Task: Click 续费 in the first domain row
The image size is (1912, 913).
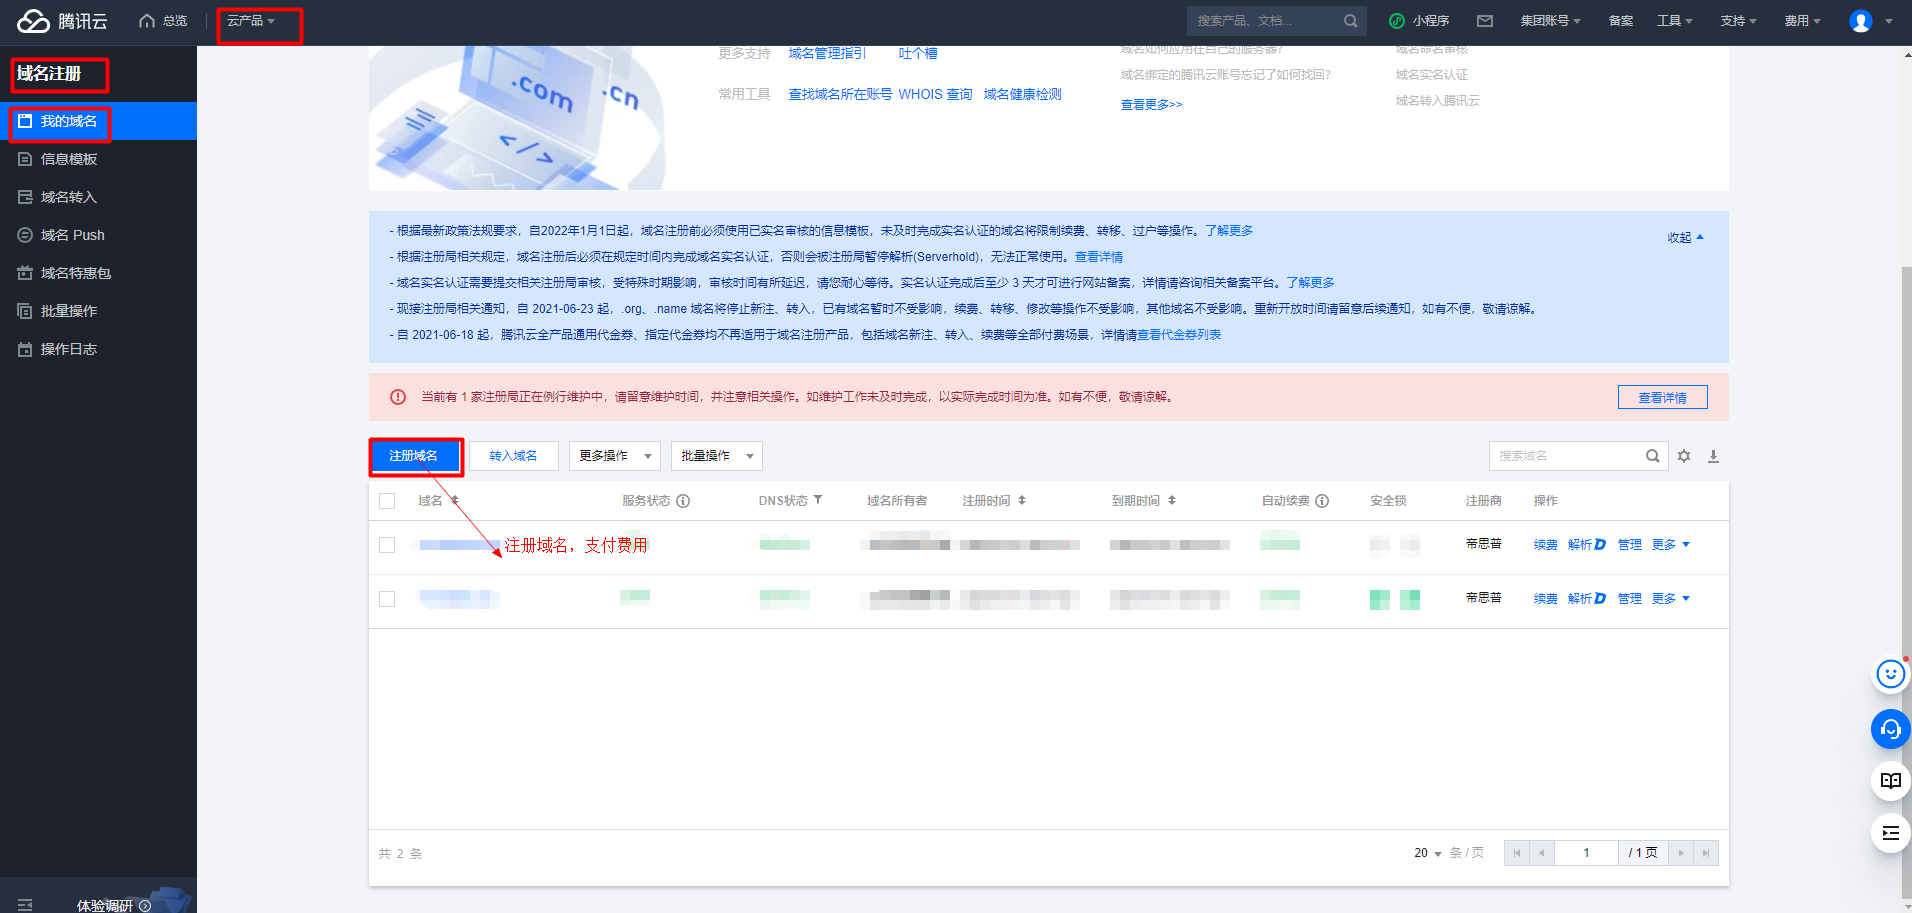Action: pos(1545,545)
